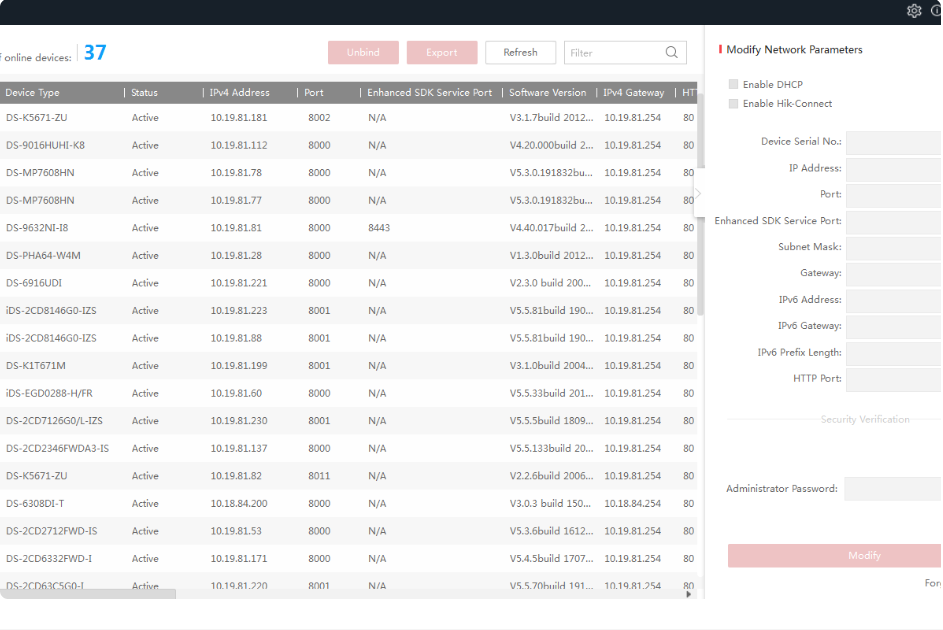Click the Status column header
Image resolution: width=943 pixels, height=630 pixels.
pos(145,93)
